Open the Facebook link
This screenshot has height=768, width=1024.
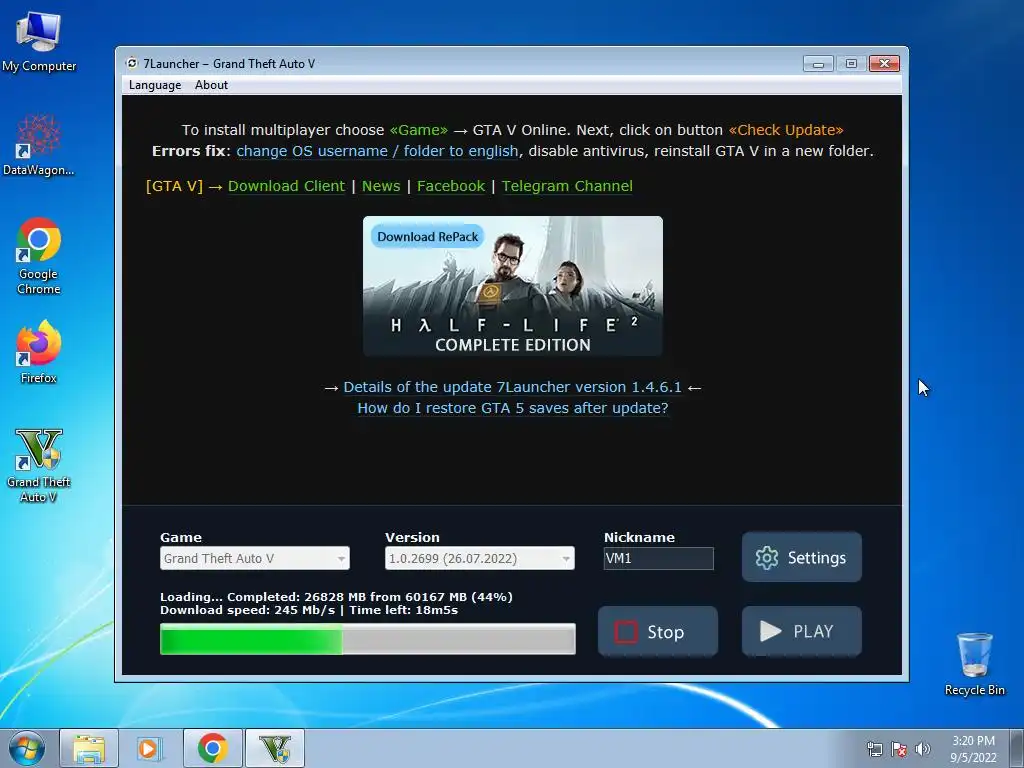point(451,186)
